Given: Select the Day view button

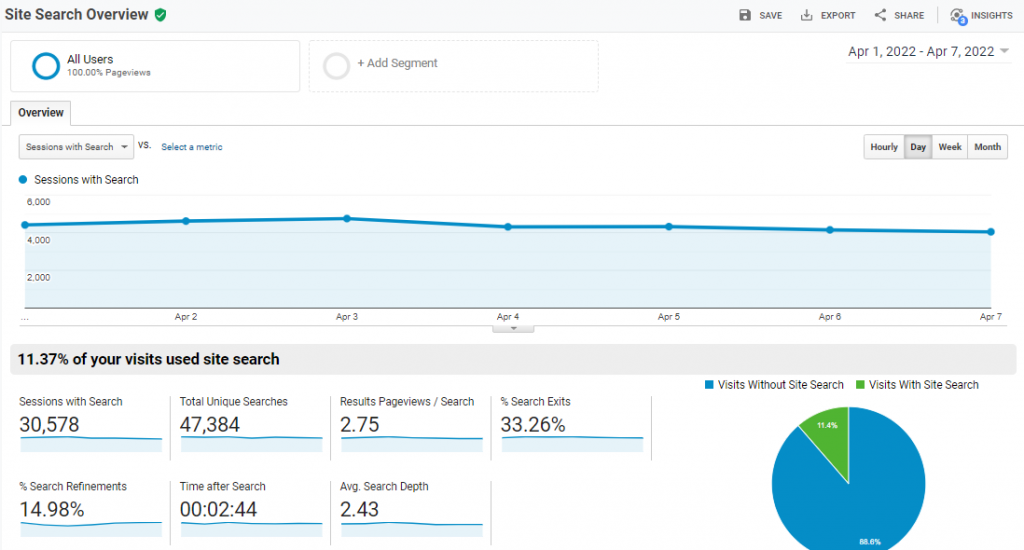Looking at the screenshot, I should tap(918, 147).
